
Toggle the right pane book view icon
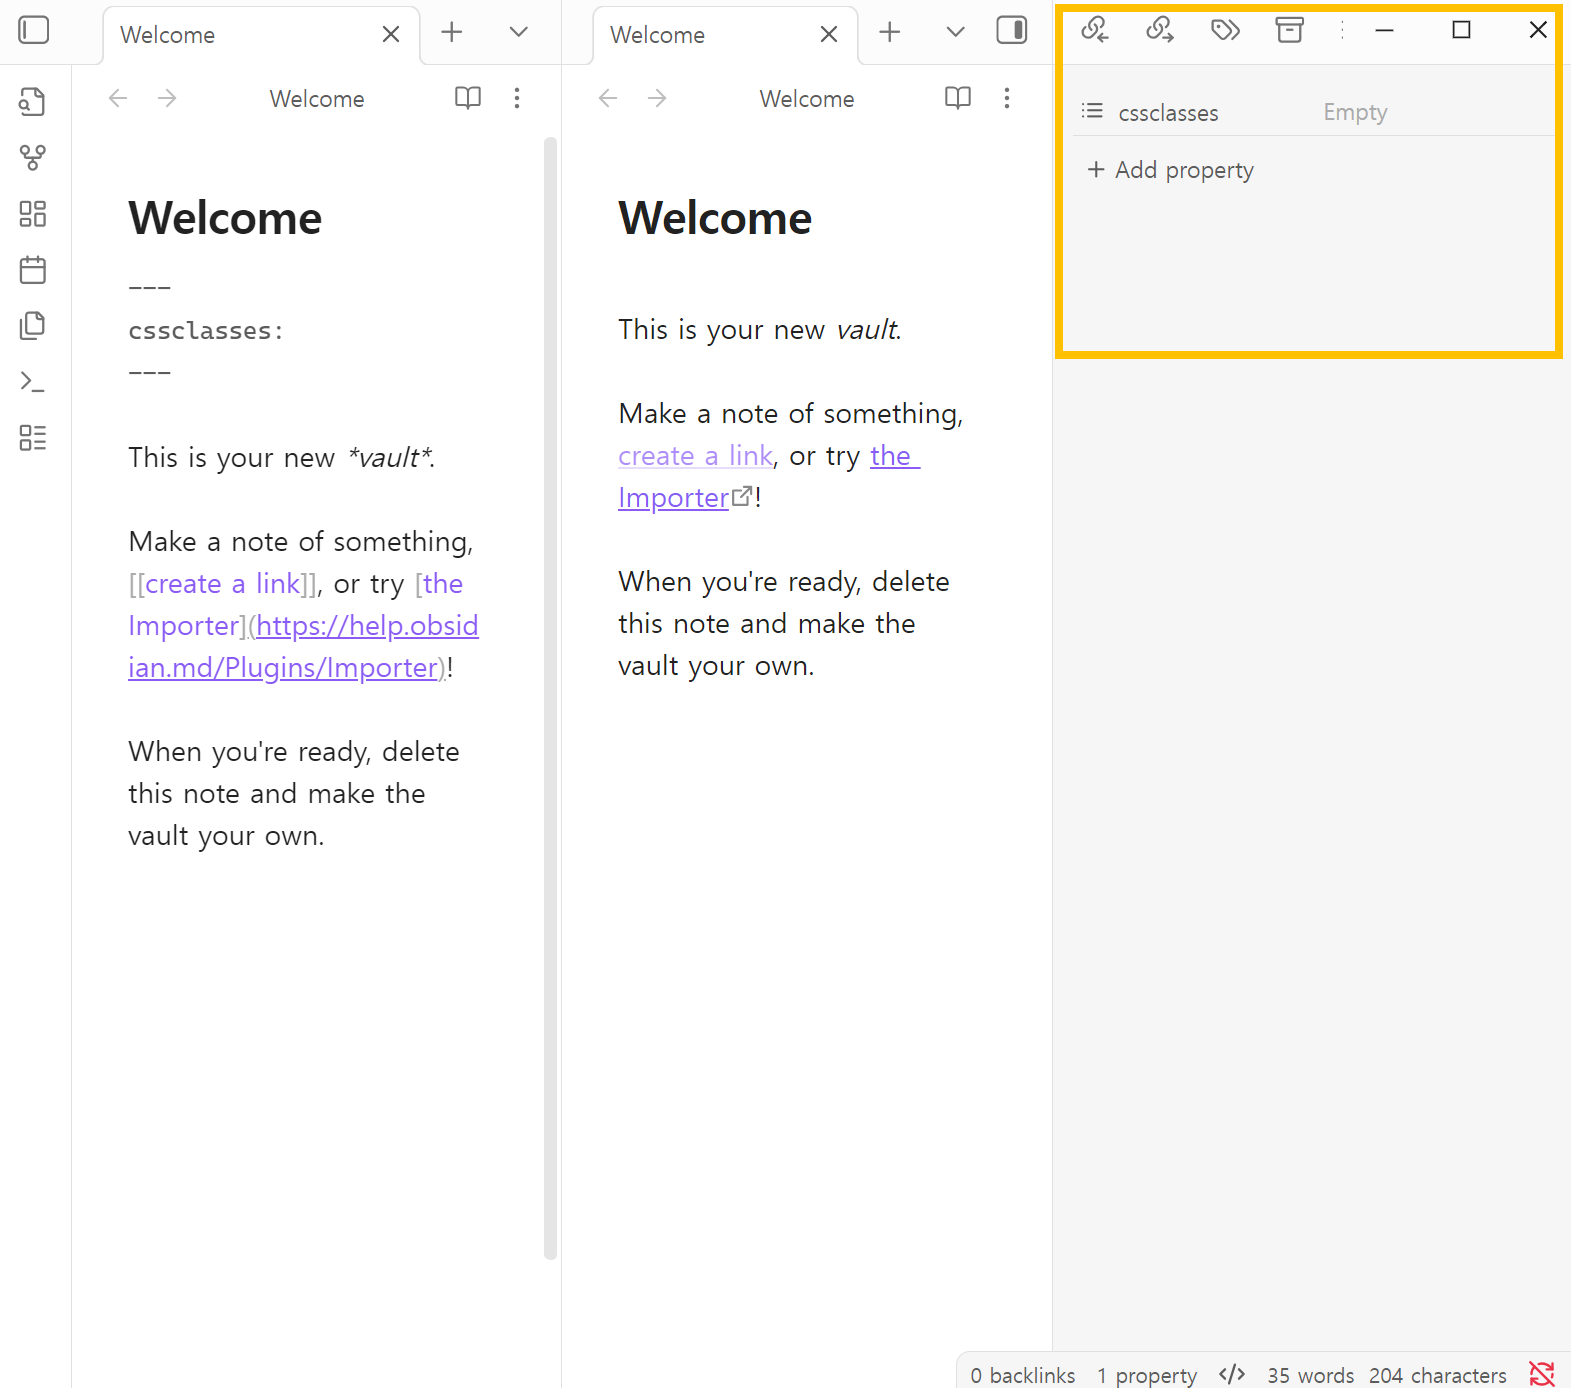pyautogui.click(x=958, y=98)
